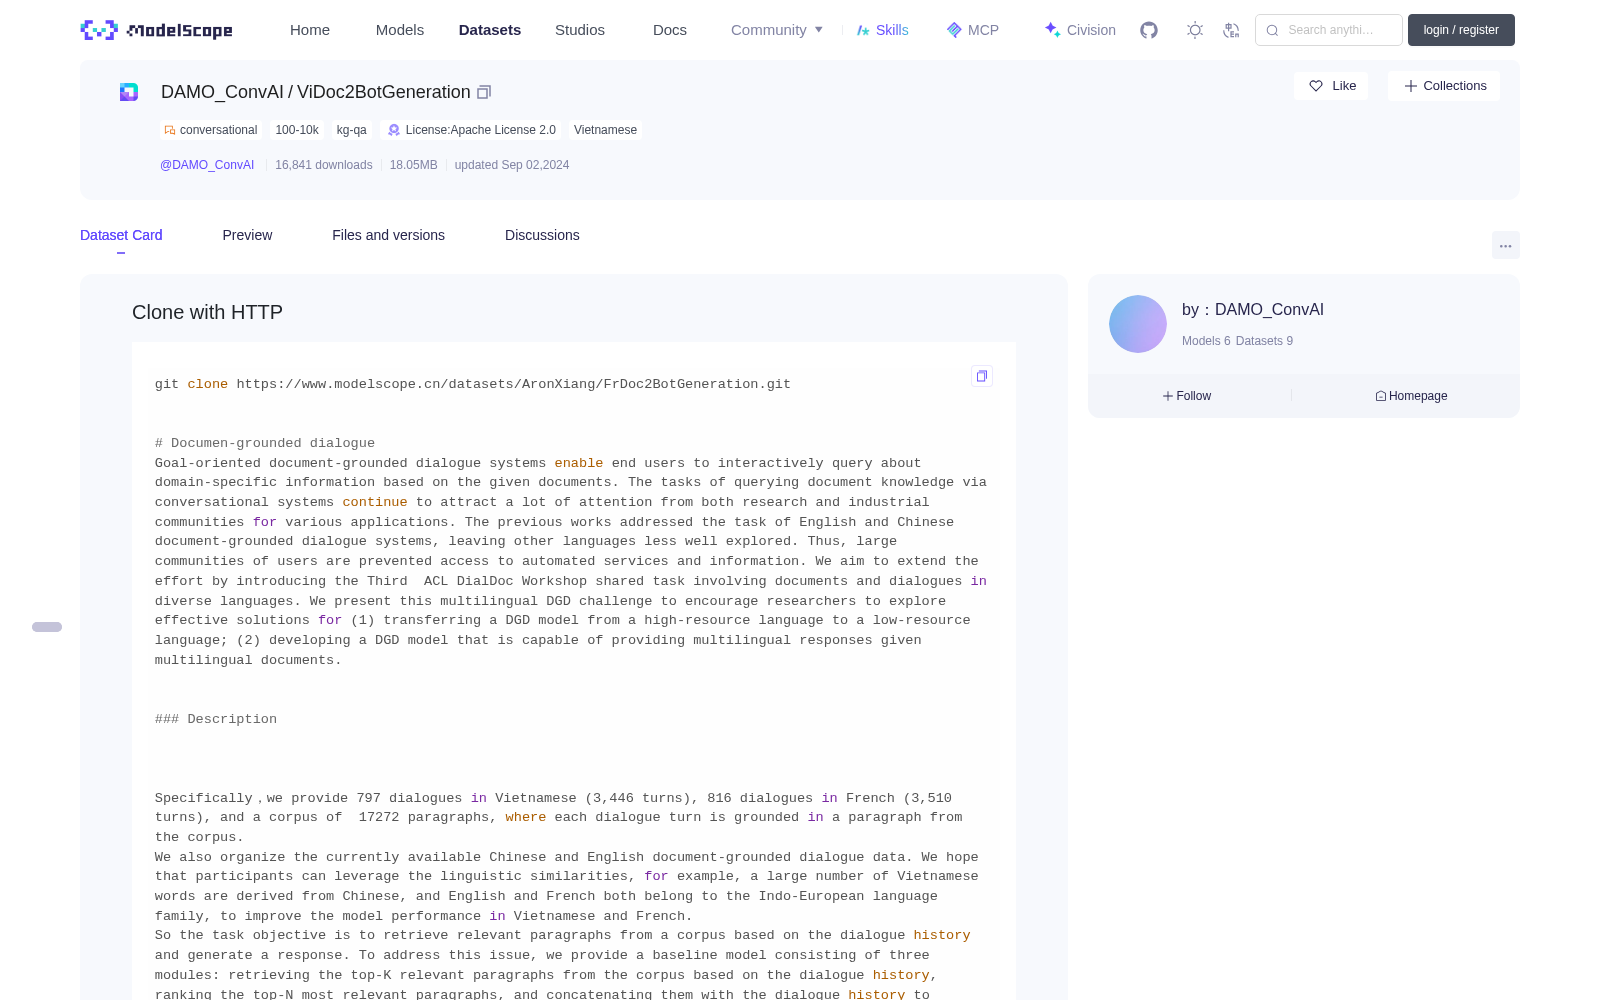
Task: Switch language with the translate icon
Action: click(1232, 30)
